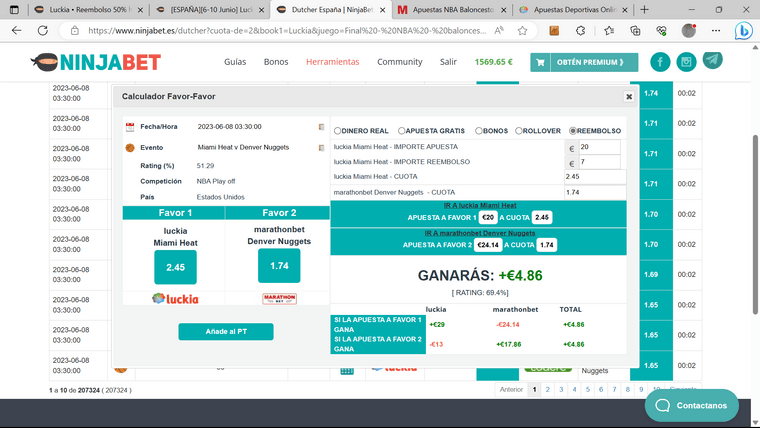Click the shopping cart icon
Screen dimensions: 760x428
(x=540, y=62)
